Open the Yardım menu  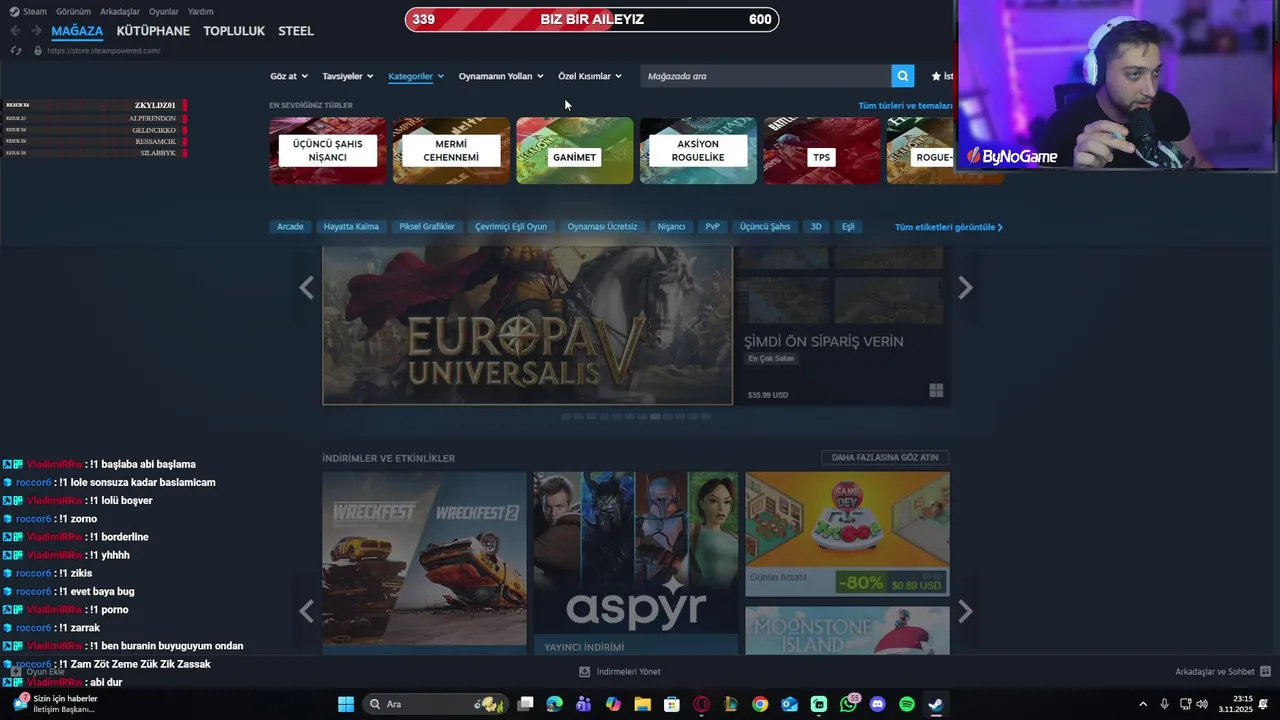[200, 12]
